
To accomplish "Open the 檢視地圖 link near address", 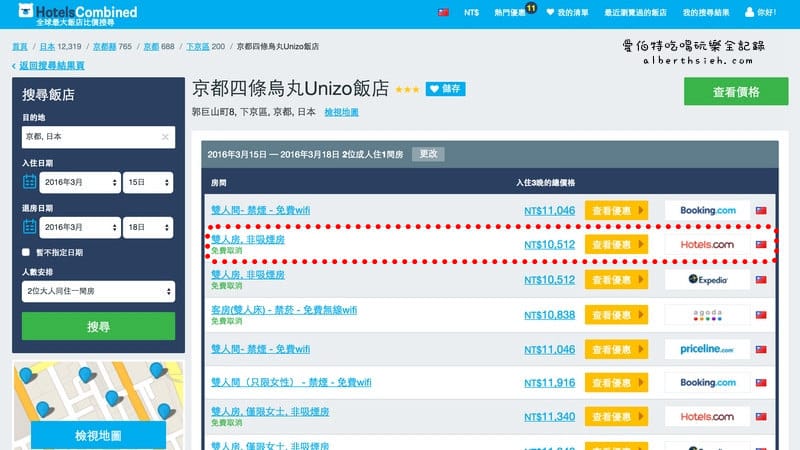I will click(x=341, y=112).
